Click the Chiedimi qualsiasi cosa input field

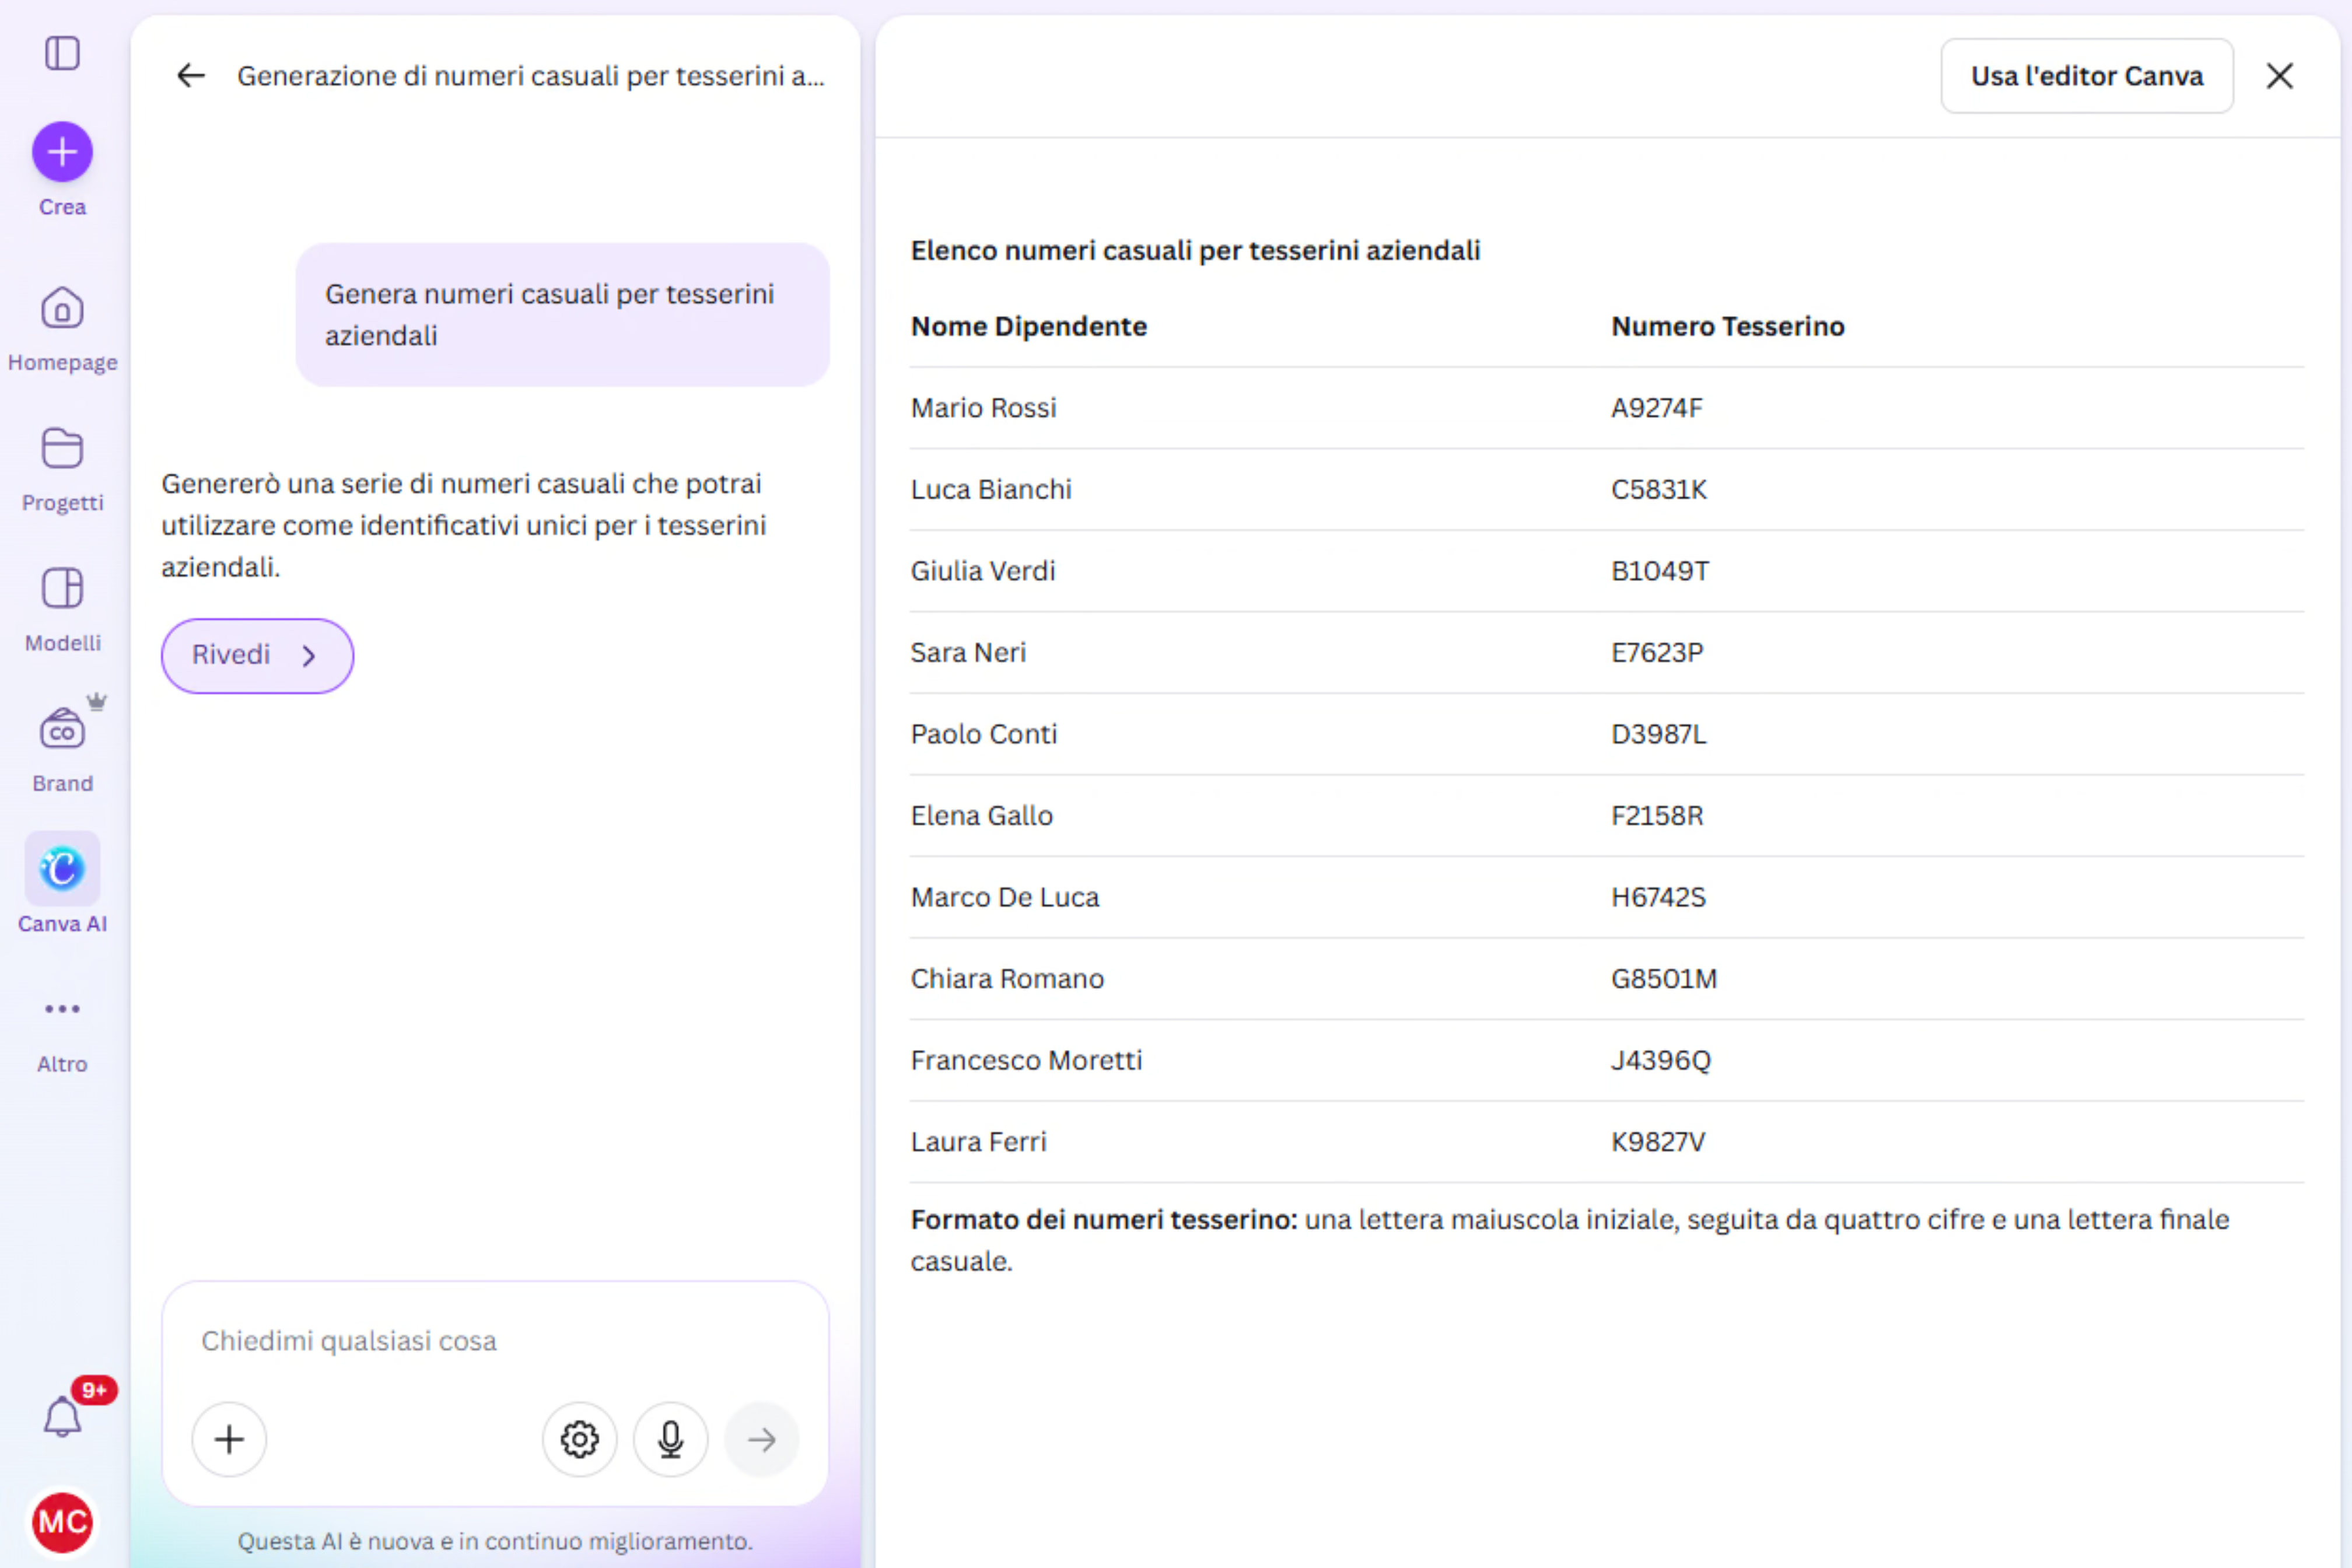click(x=495, y=1341)
